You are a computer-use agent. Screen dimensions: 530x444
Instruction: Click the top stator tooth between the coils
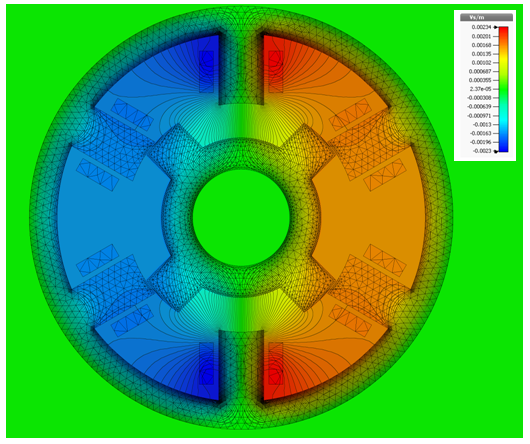coord(241,68)
